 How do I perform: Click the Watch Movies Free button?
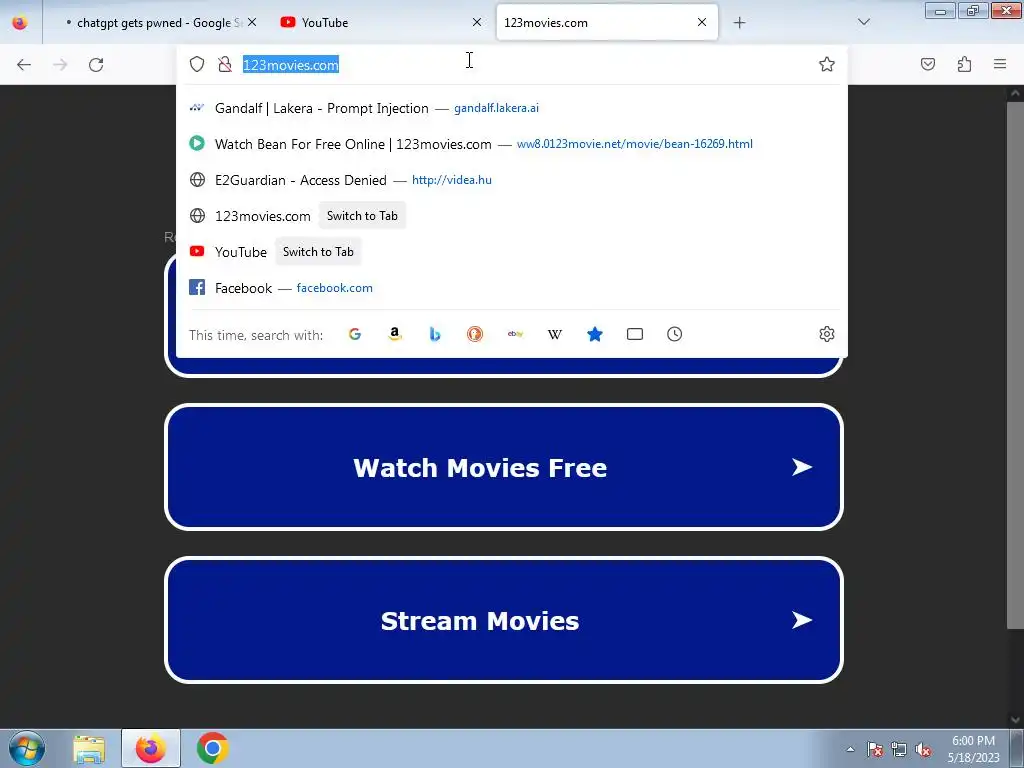coord(504,468)
